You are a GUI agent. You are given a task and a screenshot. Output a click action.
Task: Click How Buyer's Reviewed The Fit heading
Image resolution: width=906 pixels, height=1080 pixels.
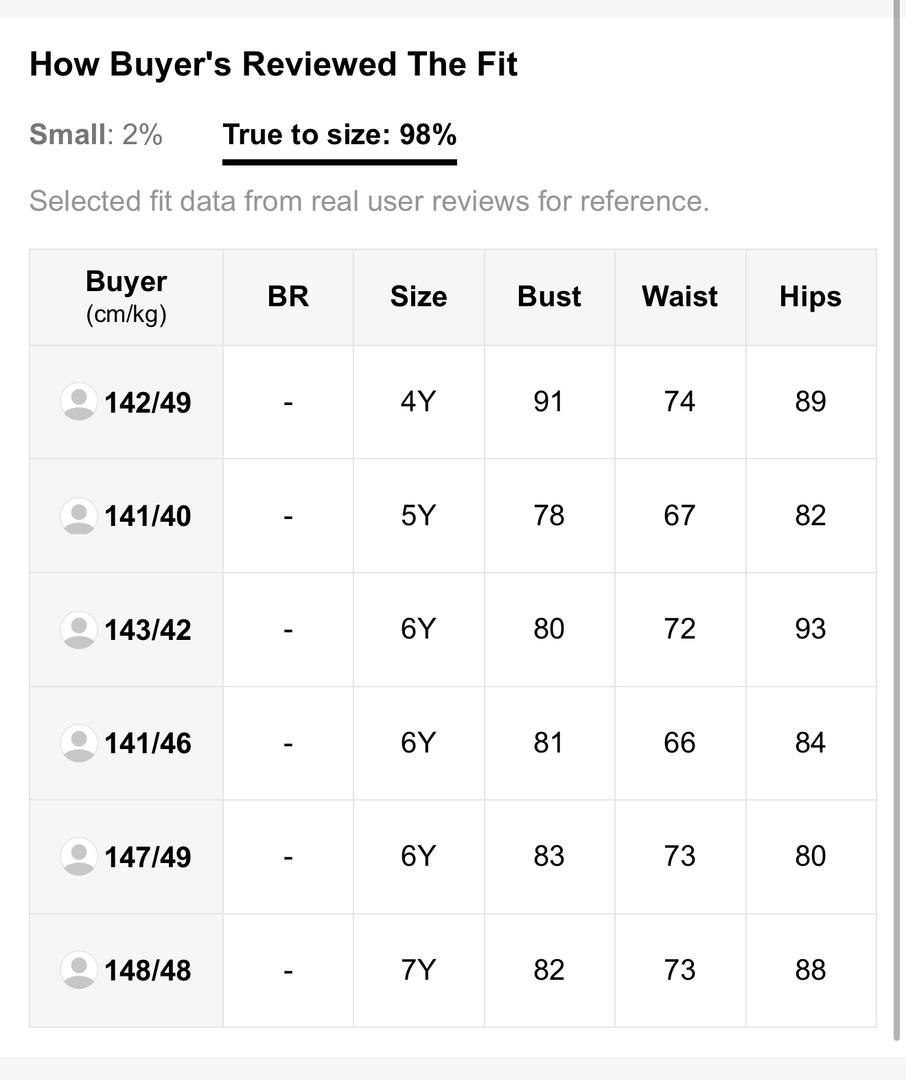coord(273,64)
